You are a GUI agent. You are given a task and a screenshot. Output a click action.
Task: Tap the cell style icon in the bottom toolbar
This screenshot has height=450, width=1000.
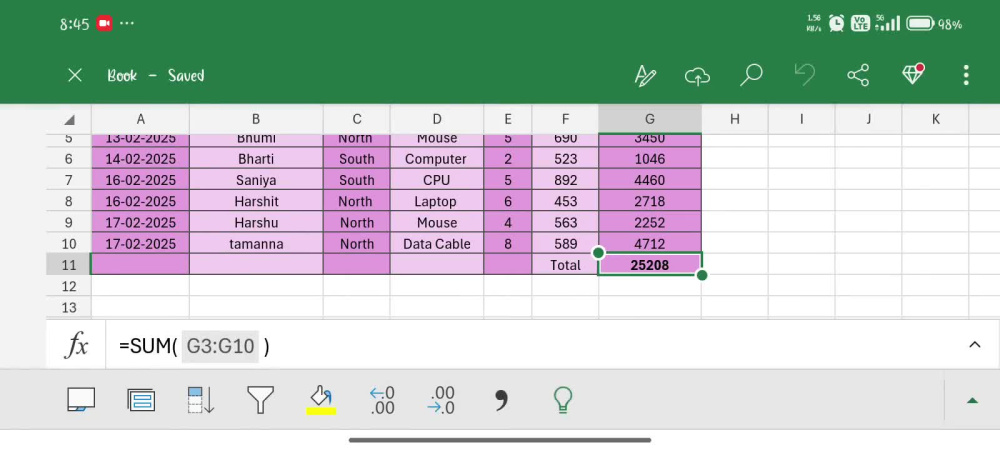coord(81,400)
